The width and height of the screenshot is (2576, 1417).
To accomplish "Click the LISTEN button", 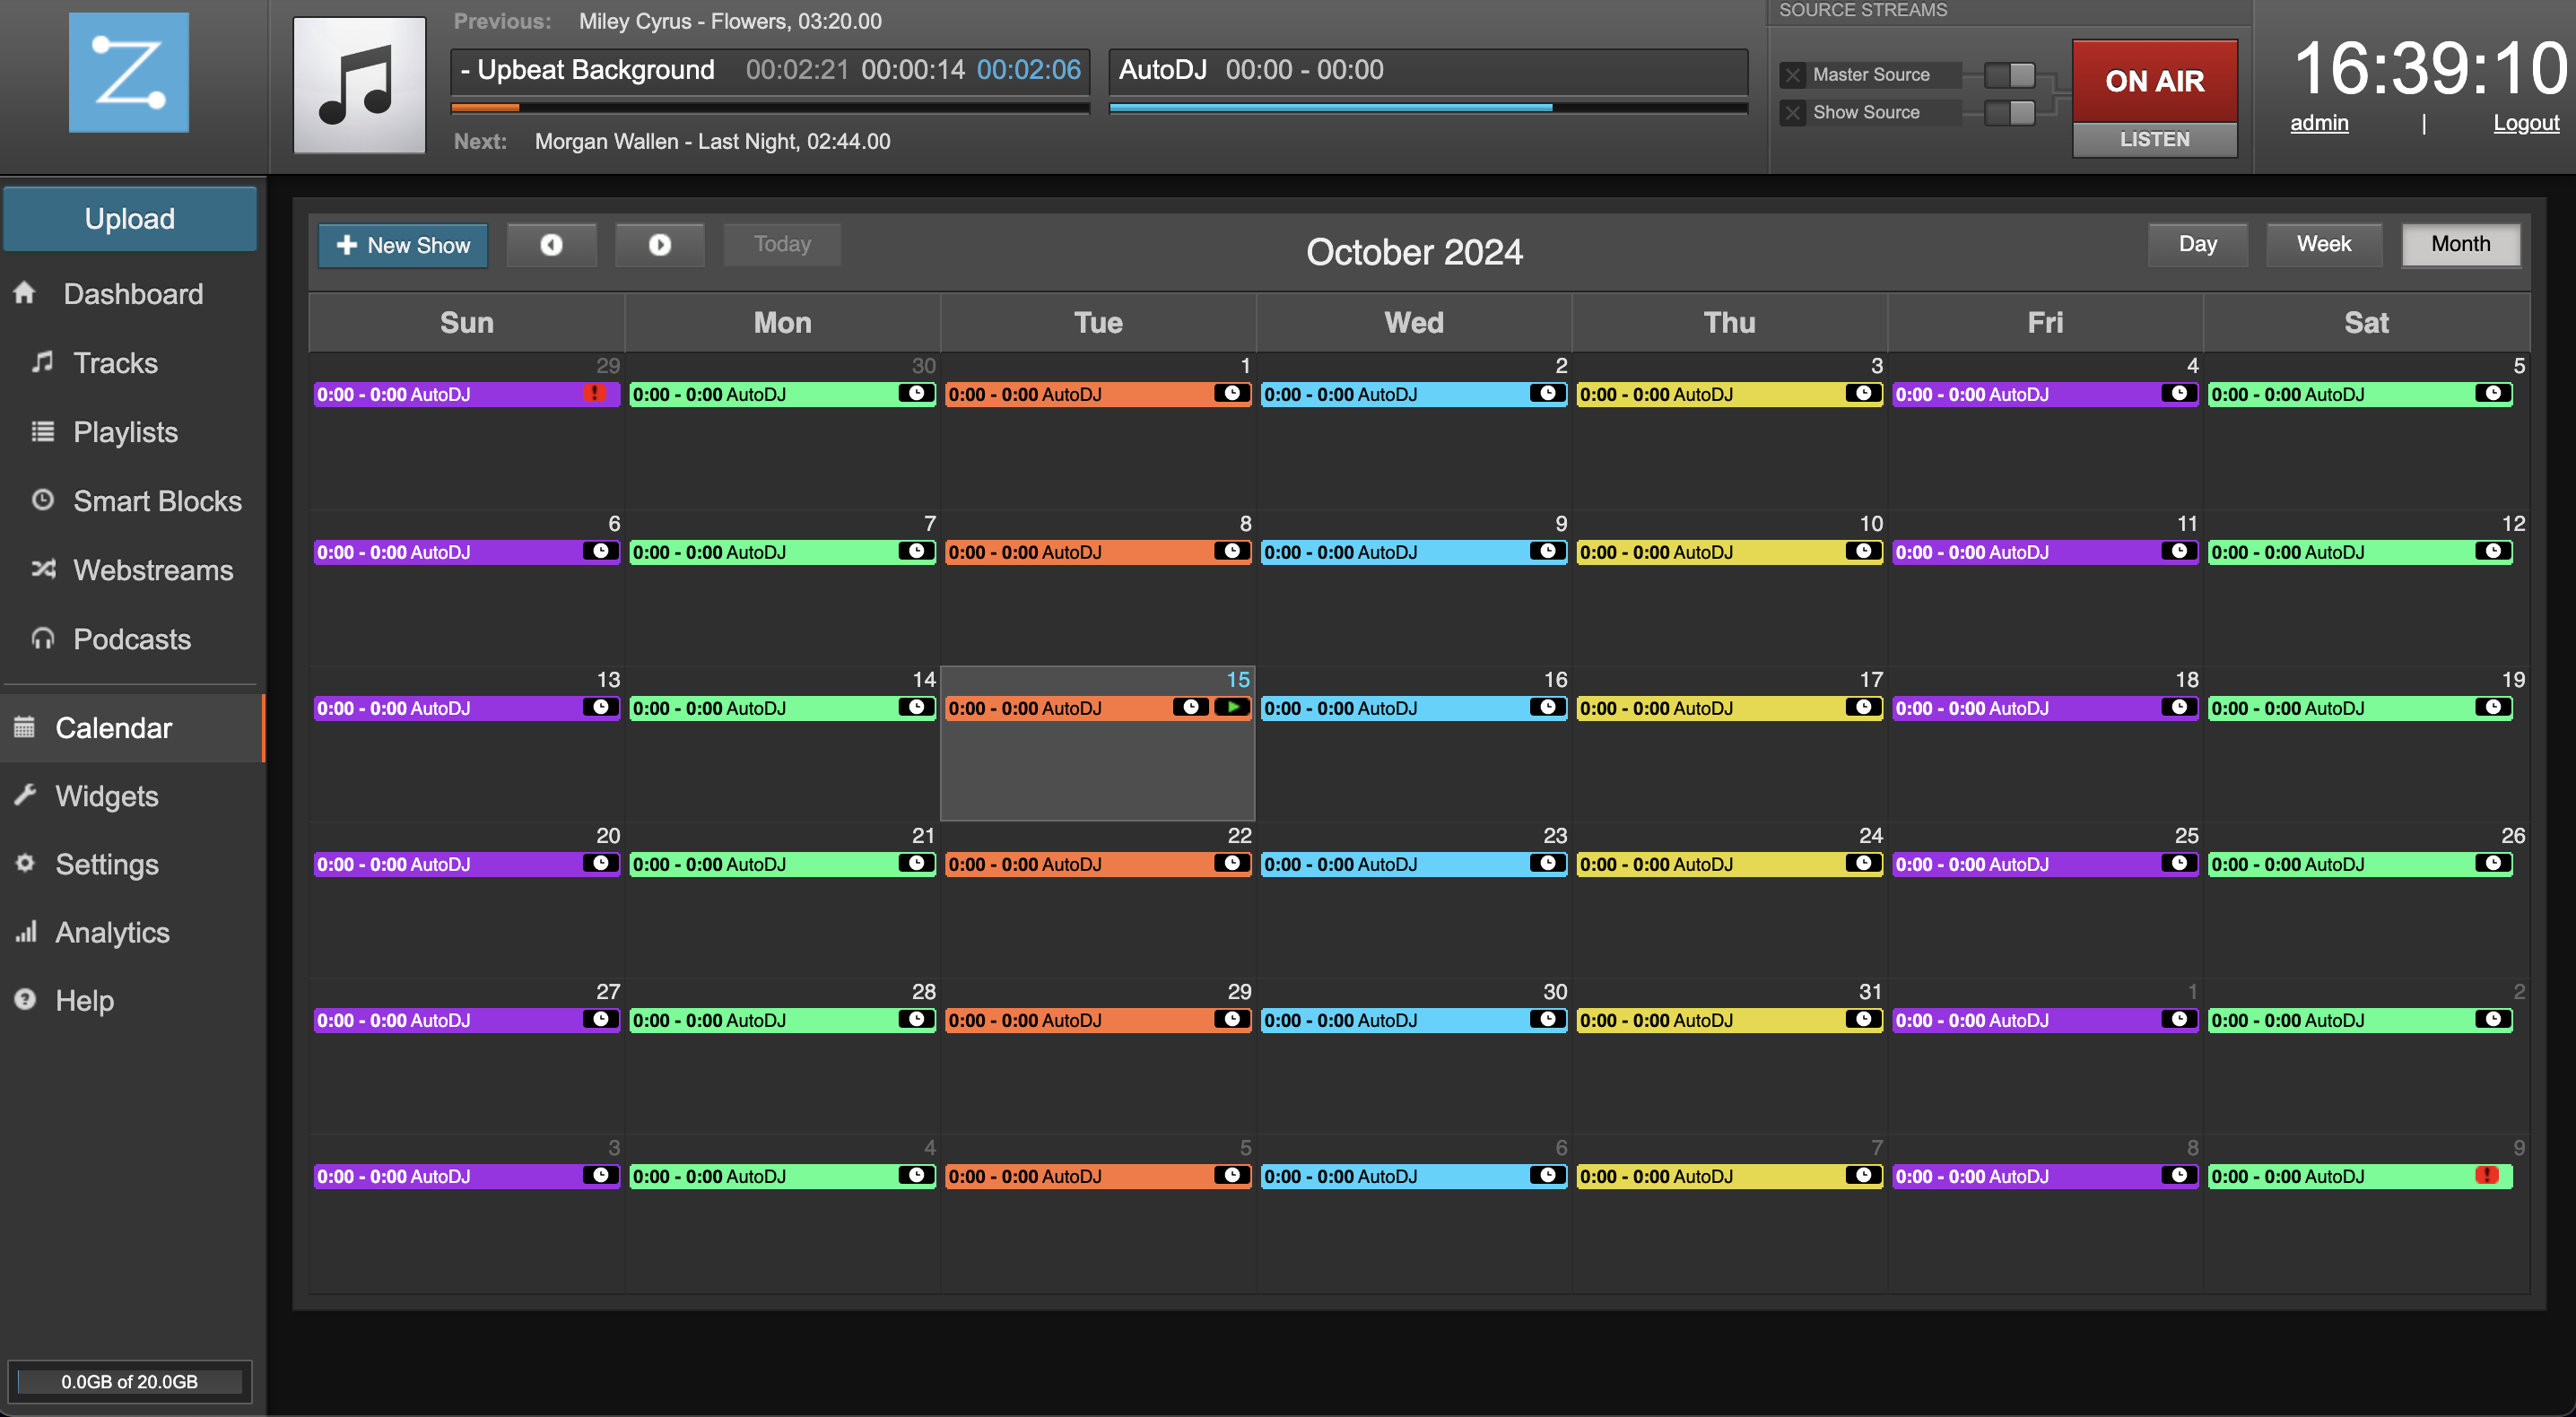I will click(2154, 140).
